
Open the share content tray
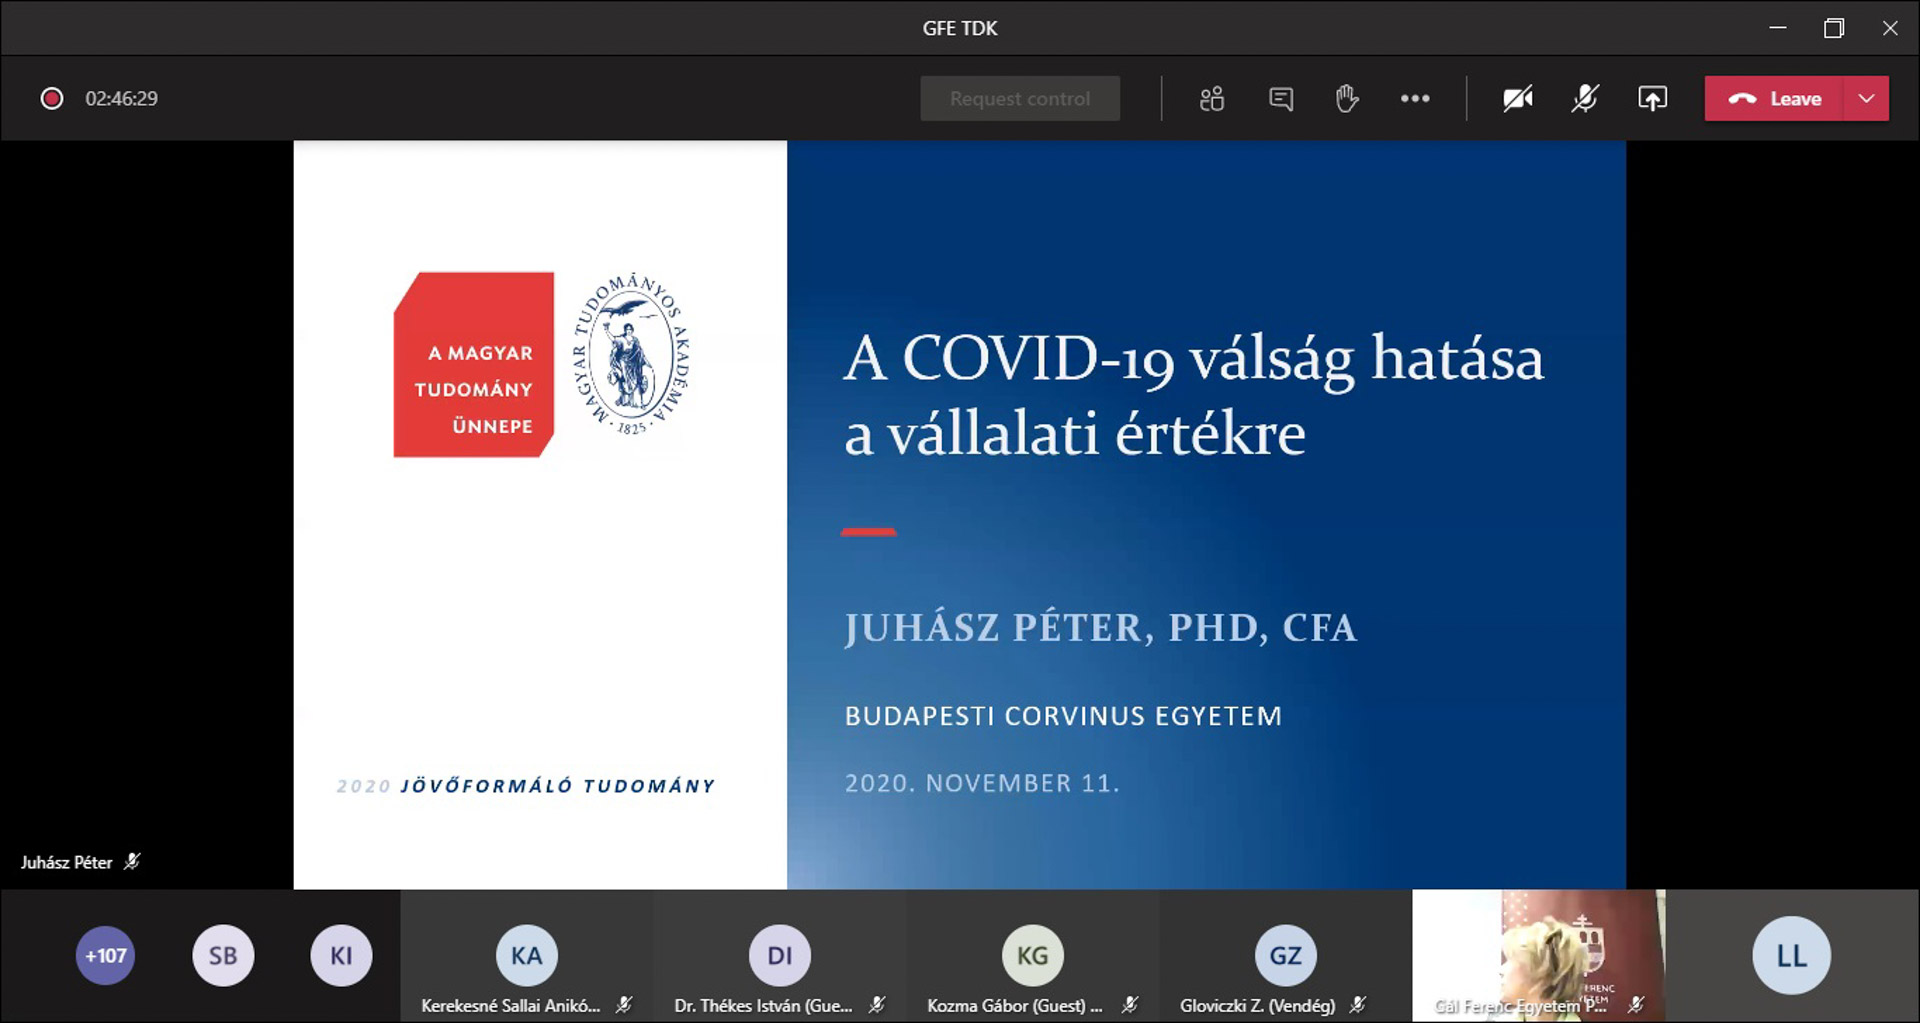pyautogui.click(x=1652, y=98)
